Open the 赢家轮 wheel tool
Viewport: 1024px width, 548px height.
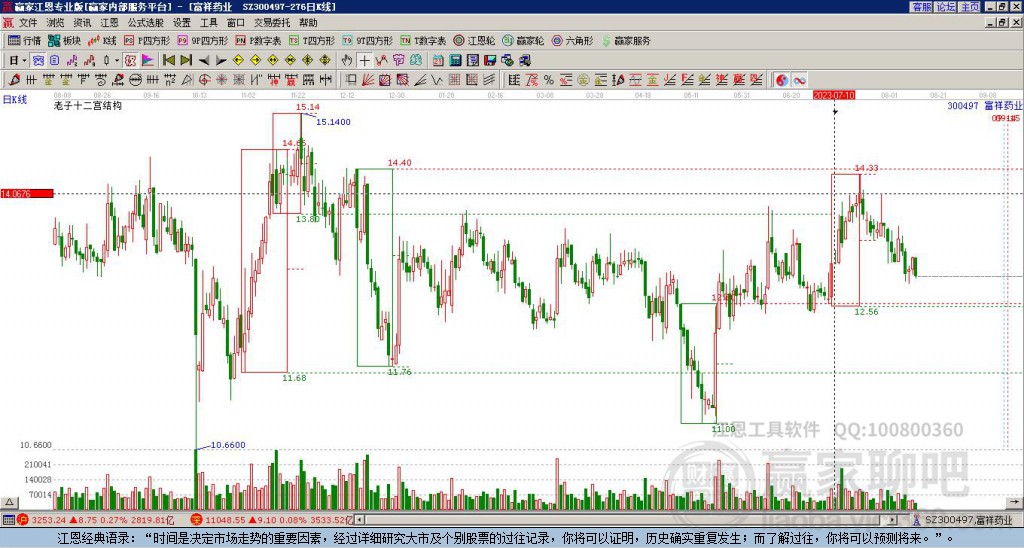[x=523, y=40]
